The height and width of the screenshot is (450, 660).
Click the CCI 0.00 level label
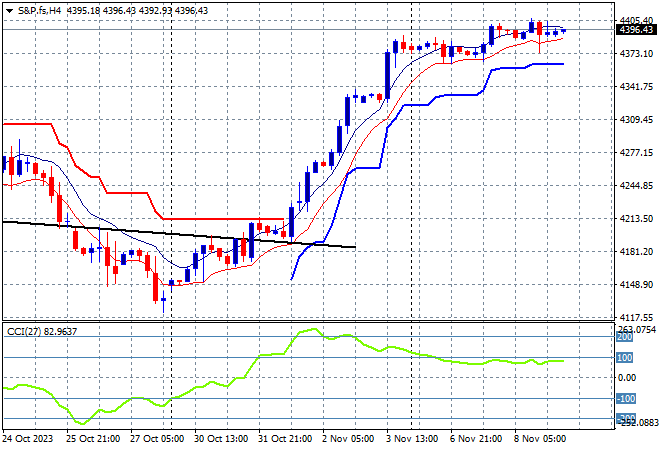625,378
